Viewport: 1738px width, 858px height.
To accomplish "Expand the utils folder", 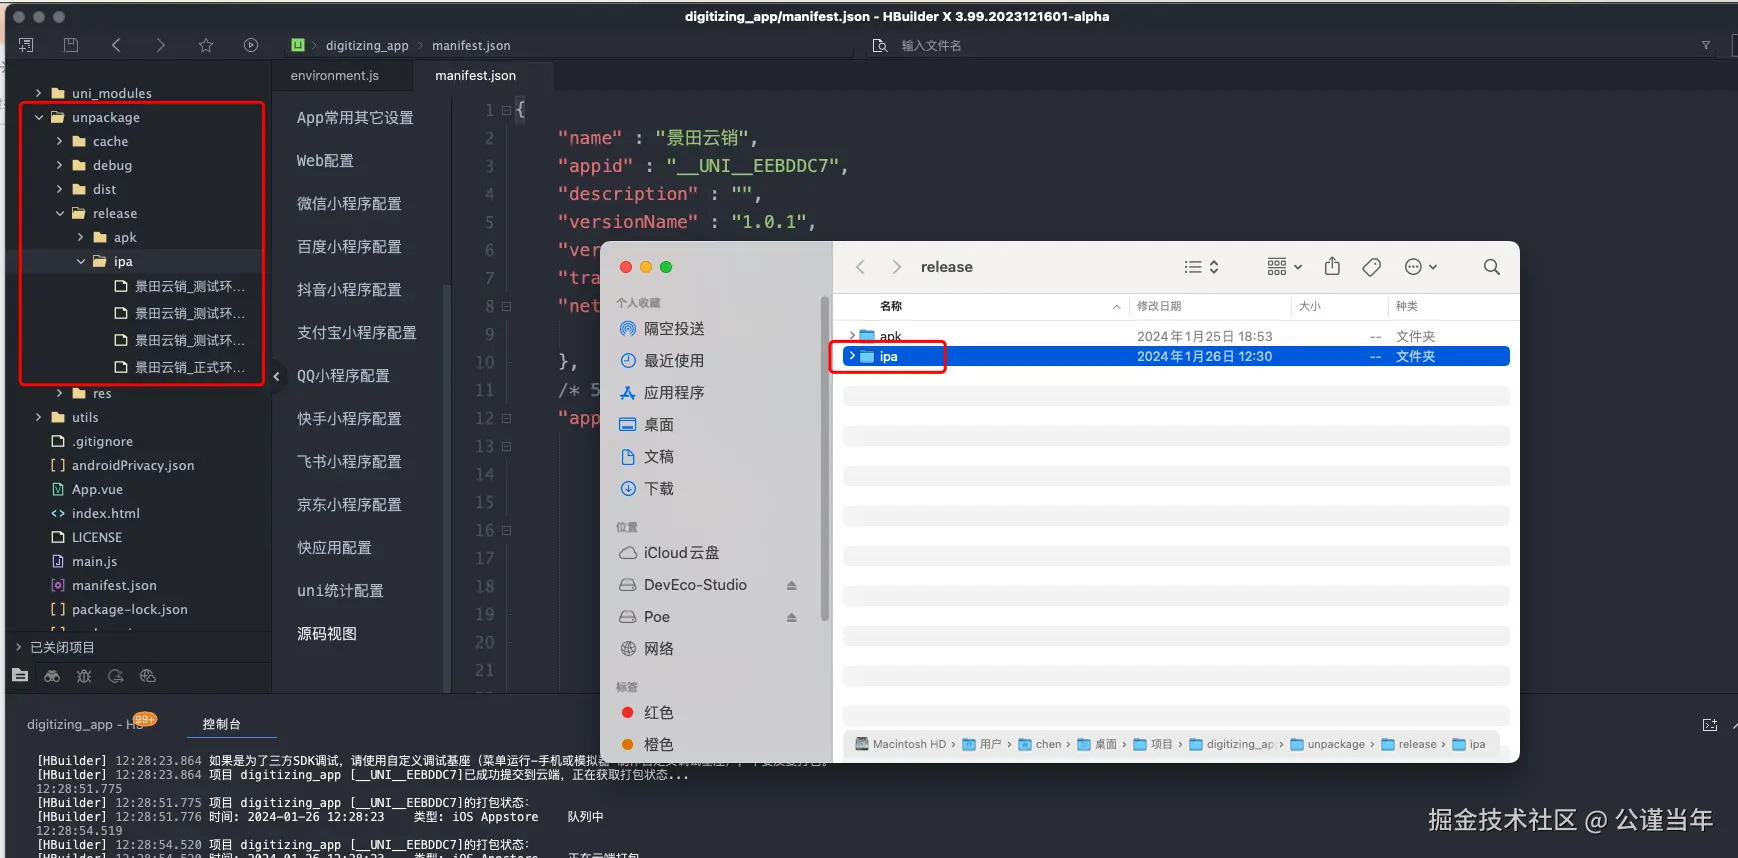I will tap(38, 417).
